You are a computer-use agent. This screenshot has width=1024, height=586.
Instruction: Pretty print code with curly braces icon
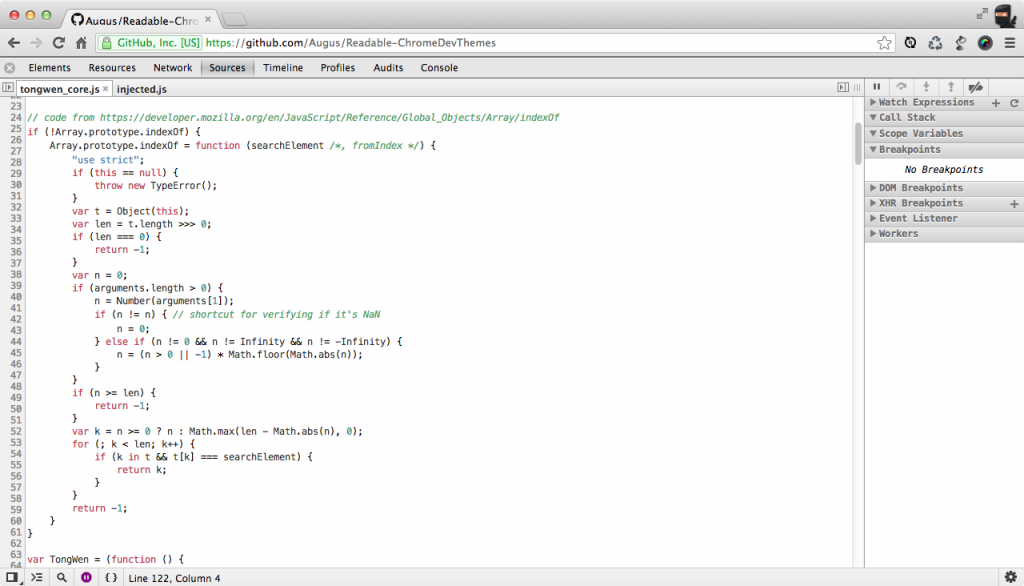click(x=111, y=577)
